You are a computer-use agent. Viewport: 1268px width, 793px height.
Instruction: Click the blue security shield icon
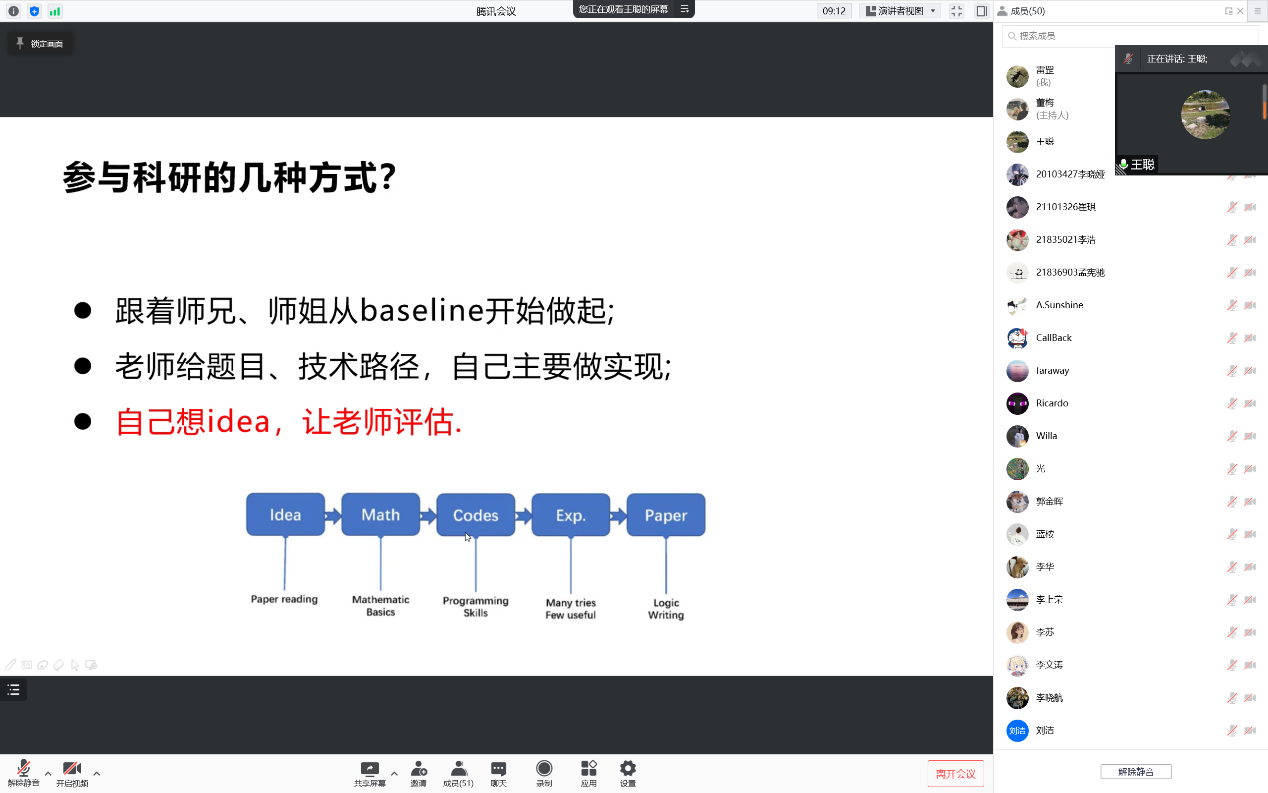pyautogui.click(x=34, y=11)
